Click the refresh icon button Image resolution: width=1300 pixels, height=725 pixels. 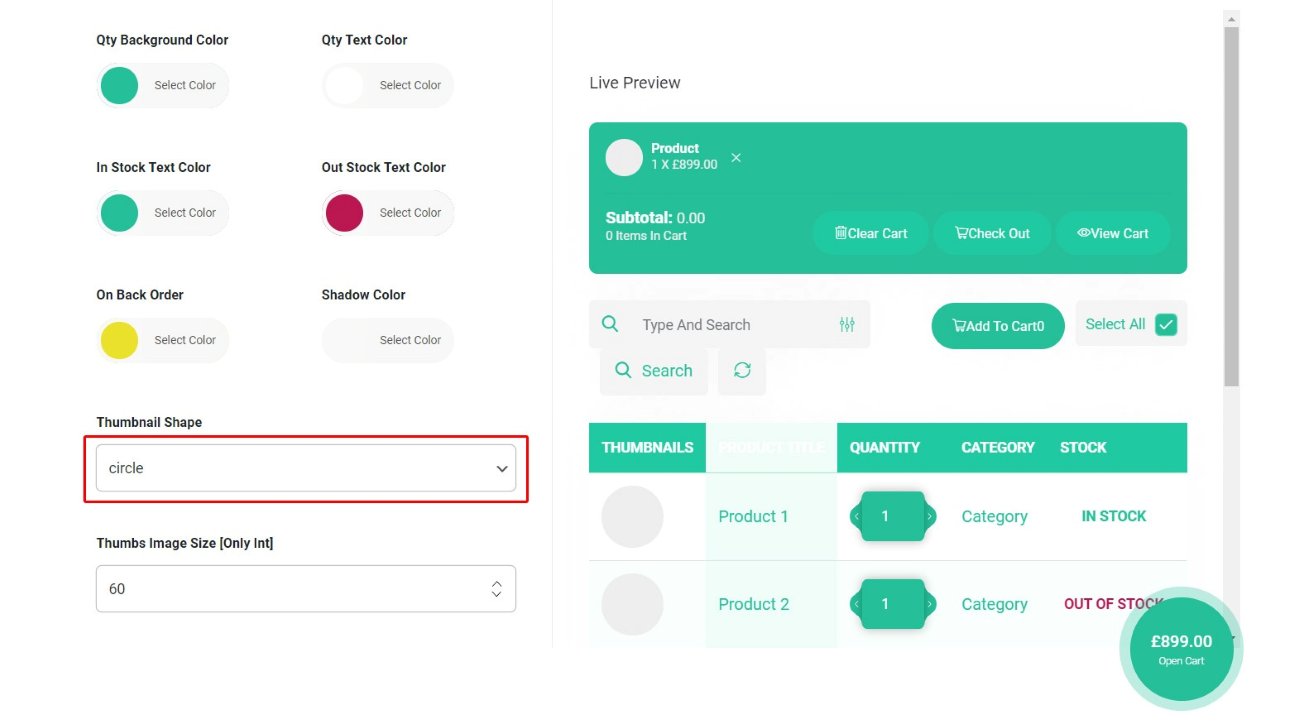(742, 371)
